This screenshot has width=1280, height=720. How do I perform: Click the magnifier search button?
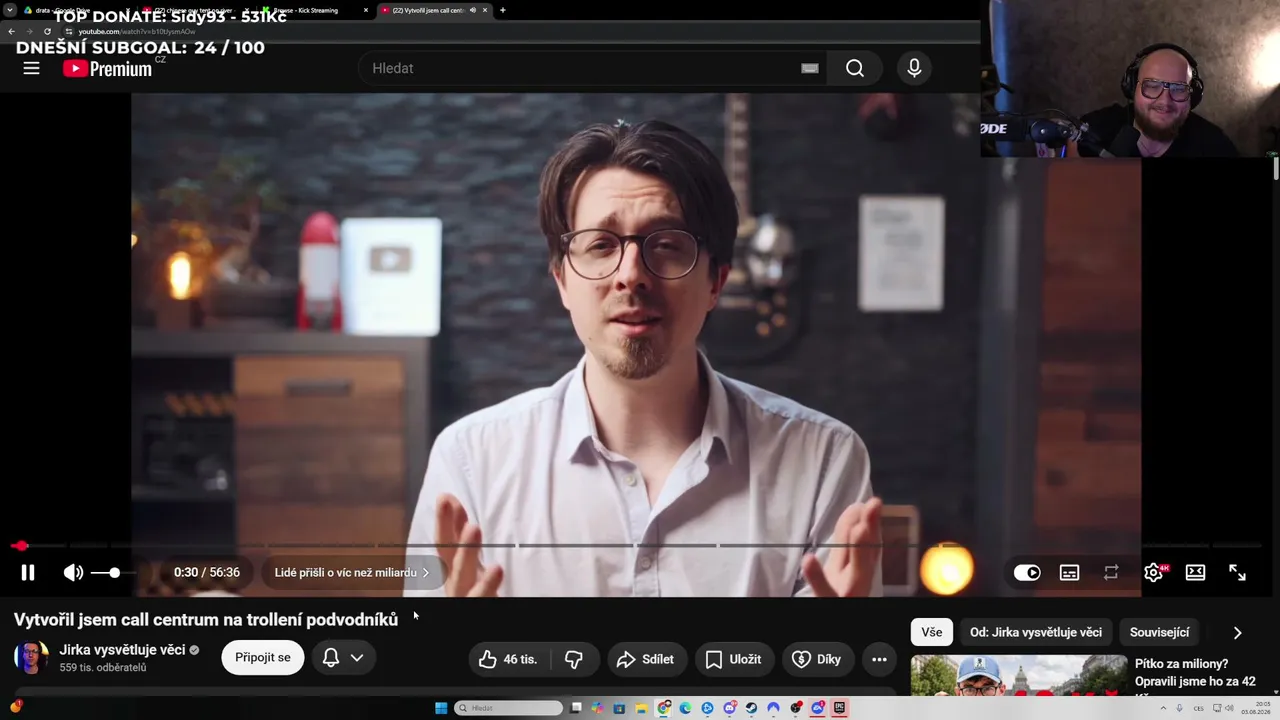[855, 68]
